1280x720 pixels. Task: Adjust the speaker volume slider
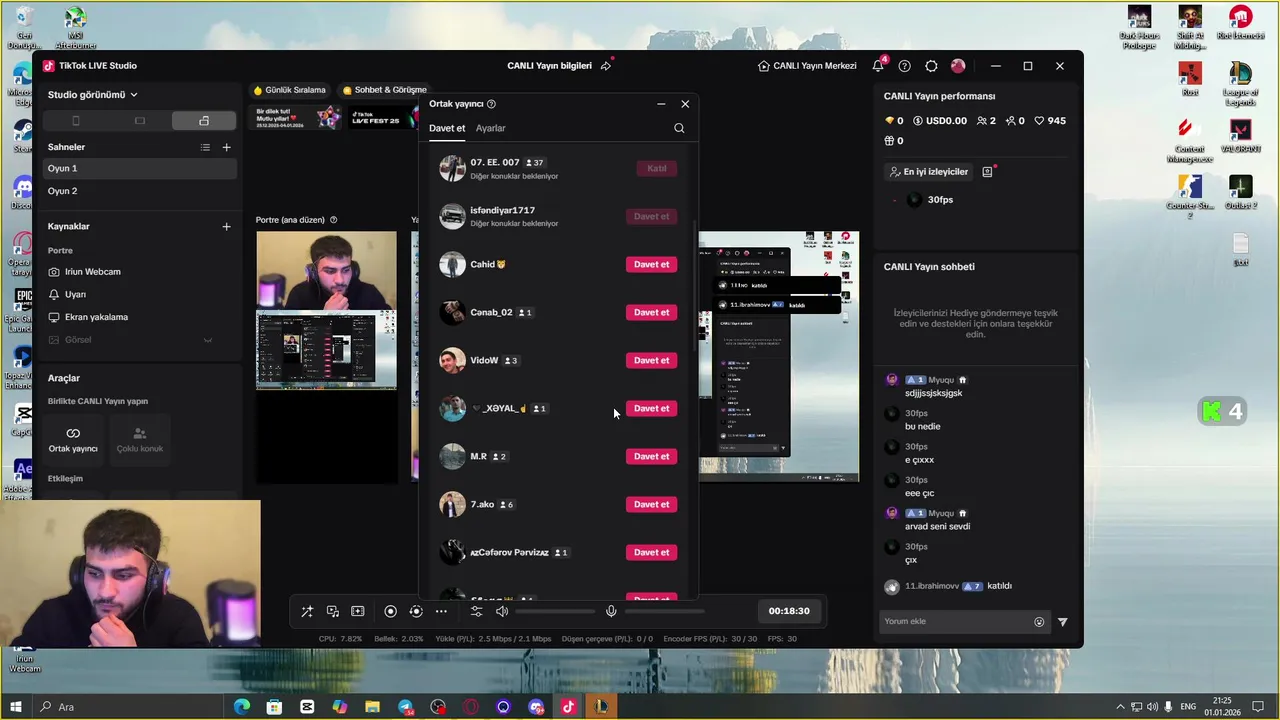(x=555, y=611)
